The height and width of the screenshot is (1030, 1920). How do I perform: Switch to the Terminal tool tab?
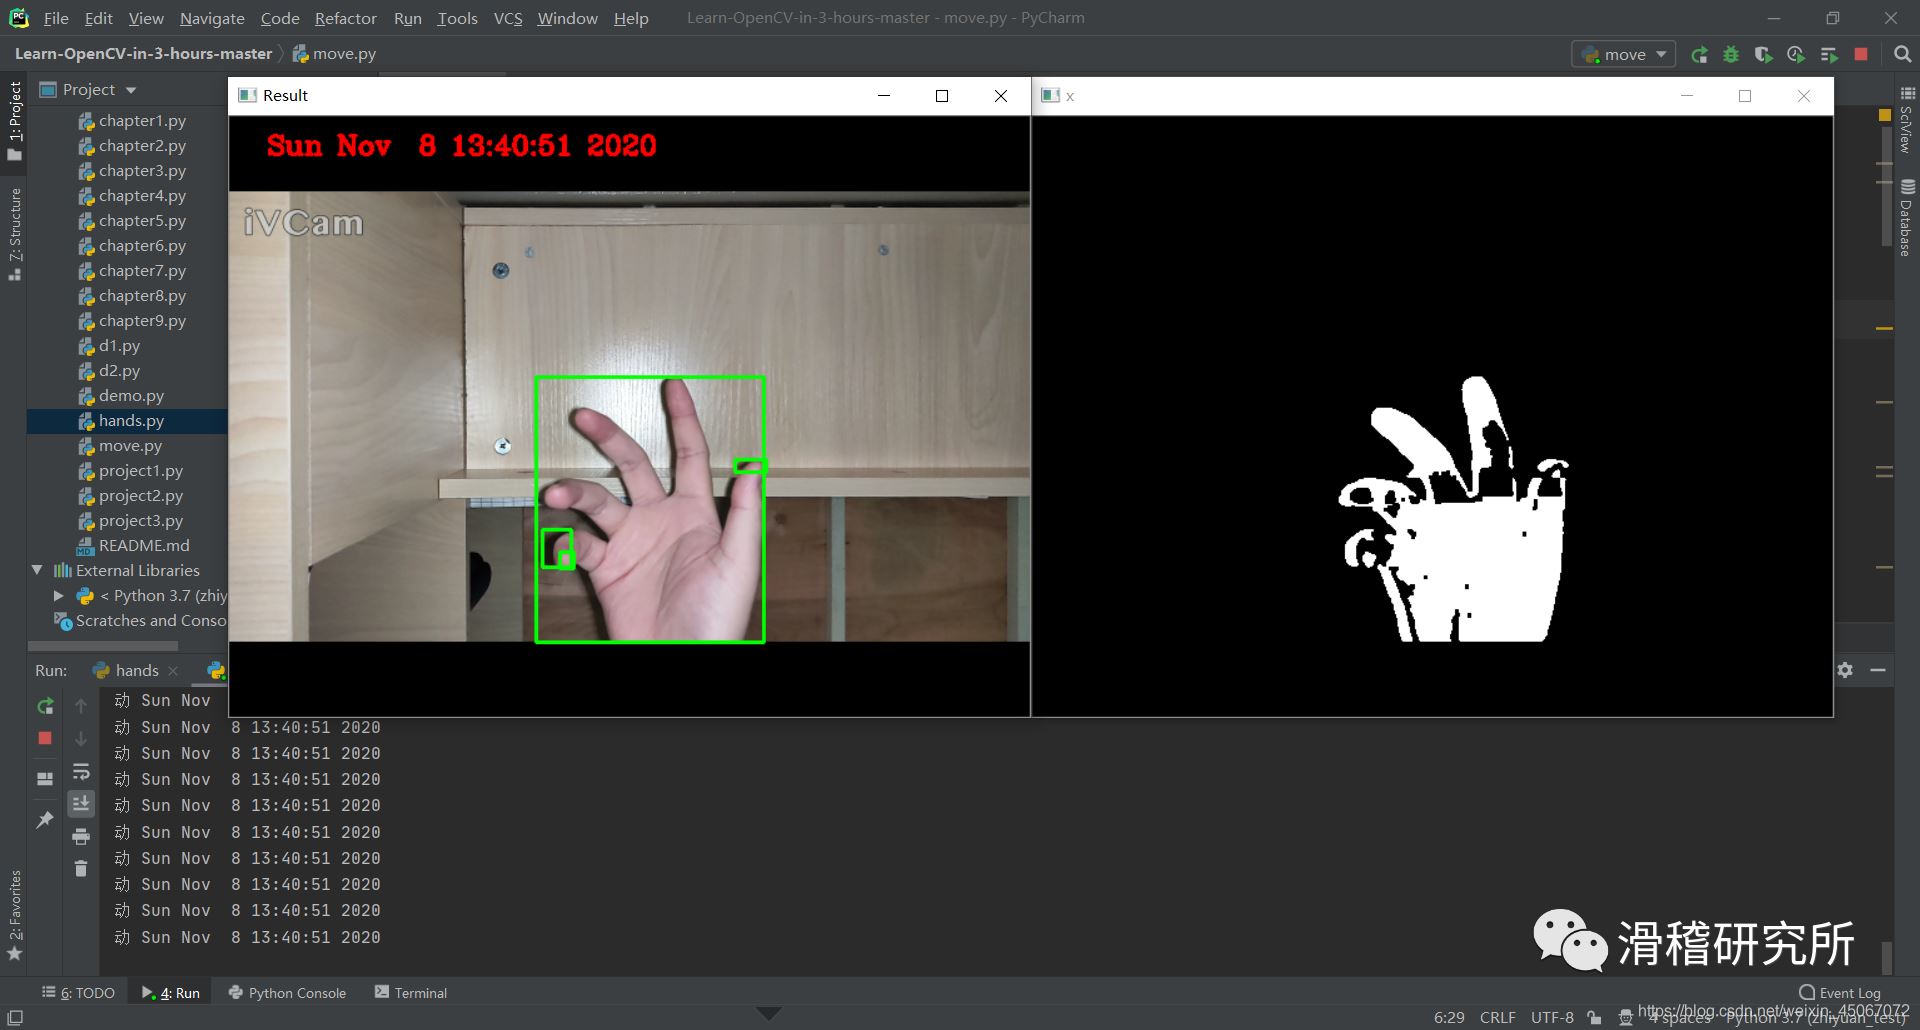(x=410, y=993)
